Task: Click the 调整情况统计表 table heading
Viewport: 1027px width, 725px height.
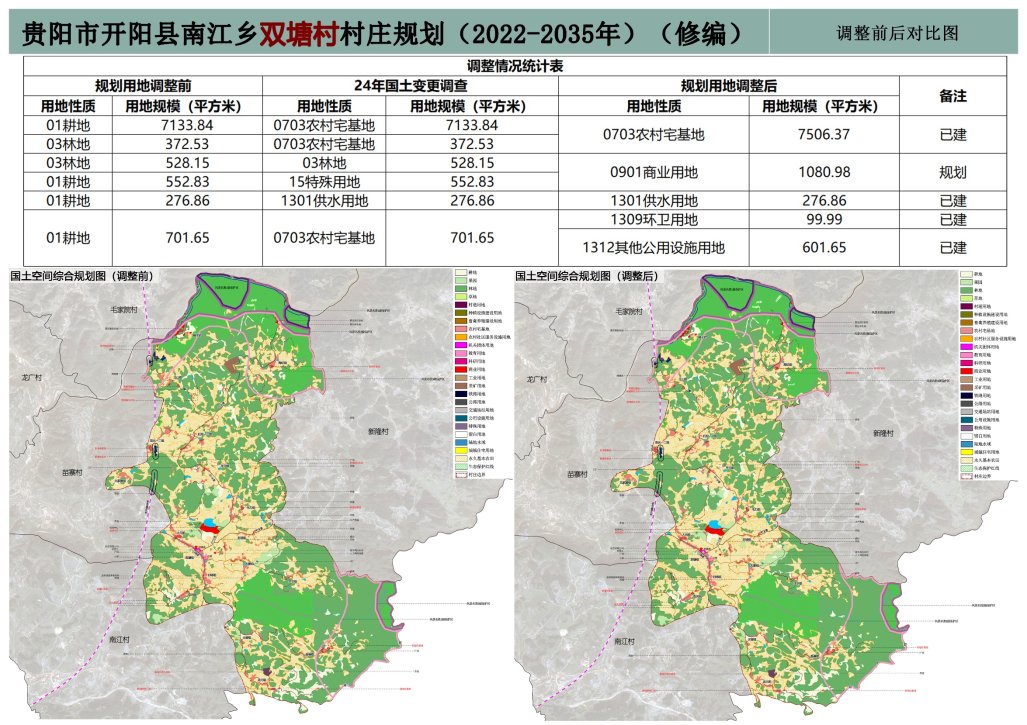Action: click(x=515, y=66)
